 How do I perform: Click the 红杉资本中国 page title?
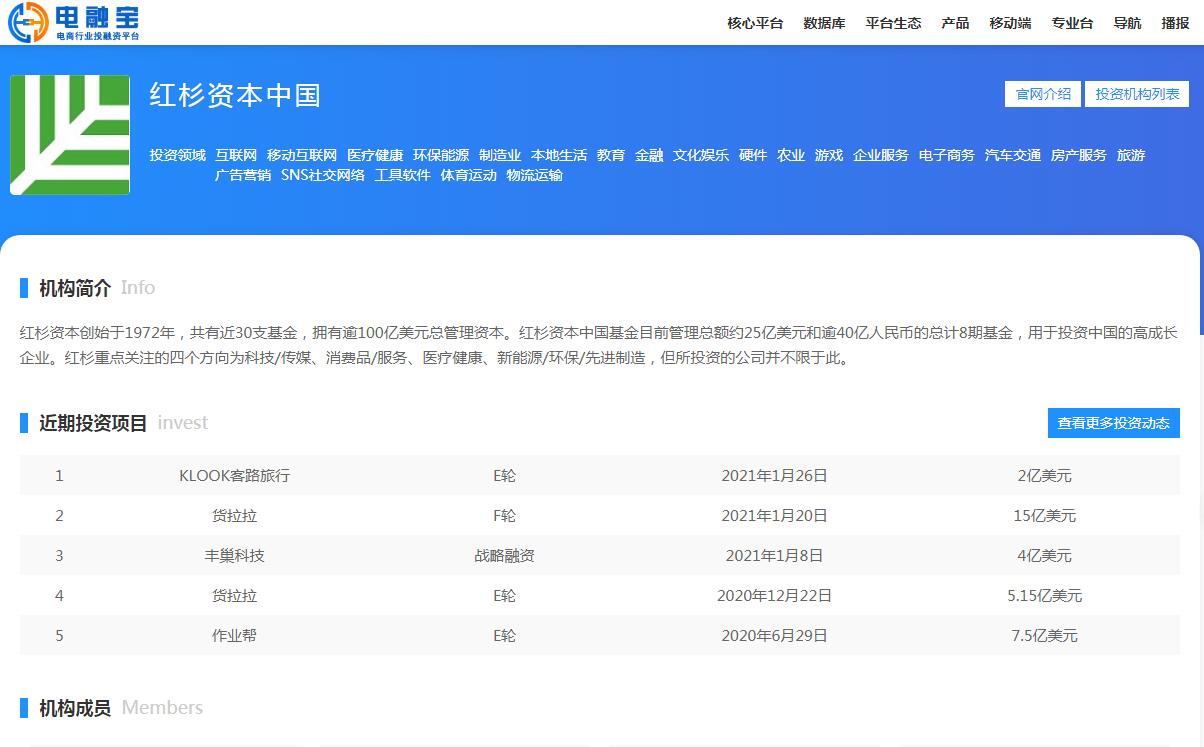tap(235, 95)
